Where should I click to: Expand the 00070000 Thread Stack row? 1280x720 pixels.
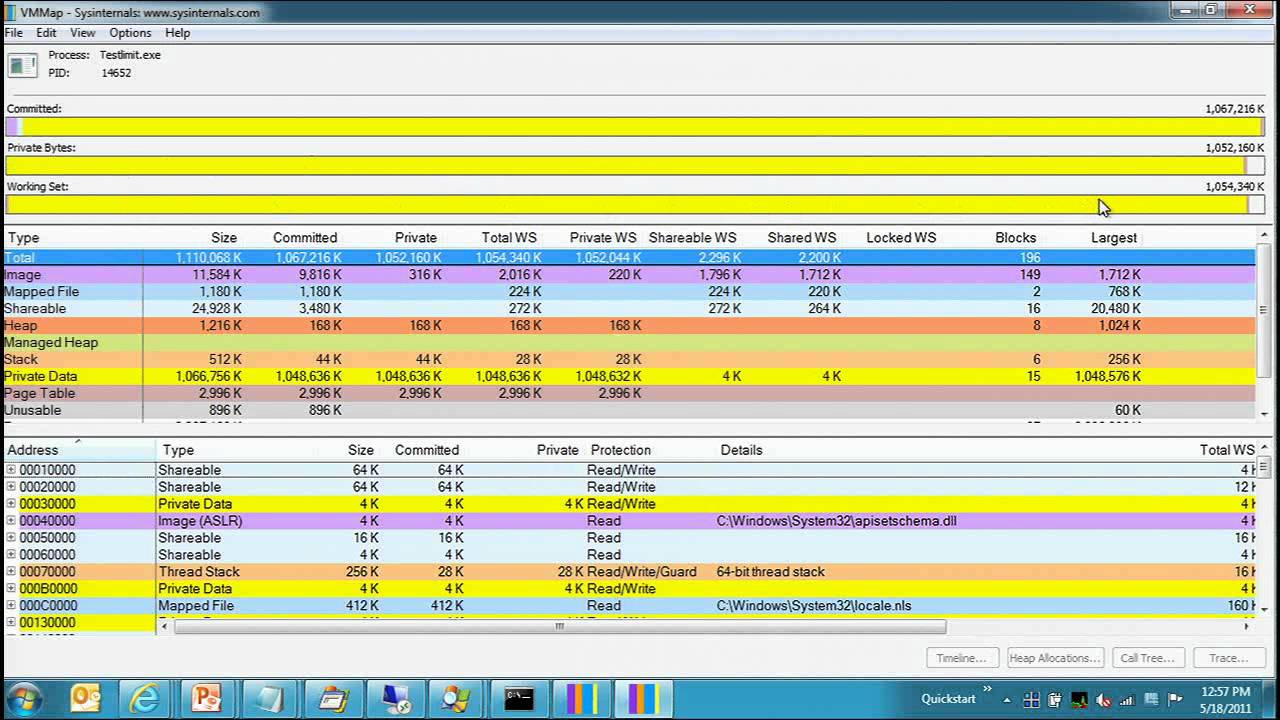[11, 572]
